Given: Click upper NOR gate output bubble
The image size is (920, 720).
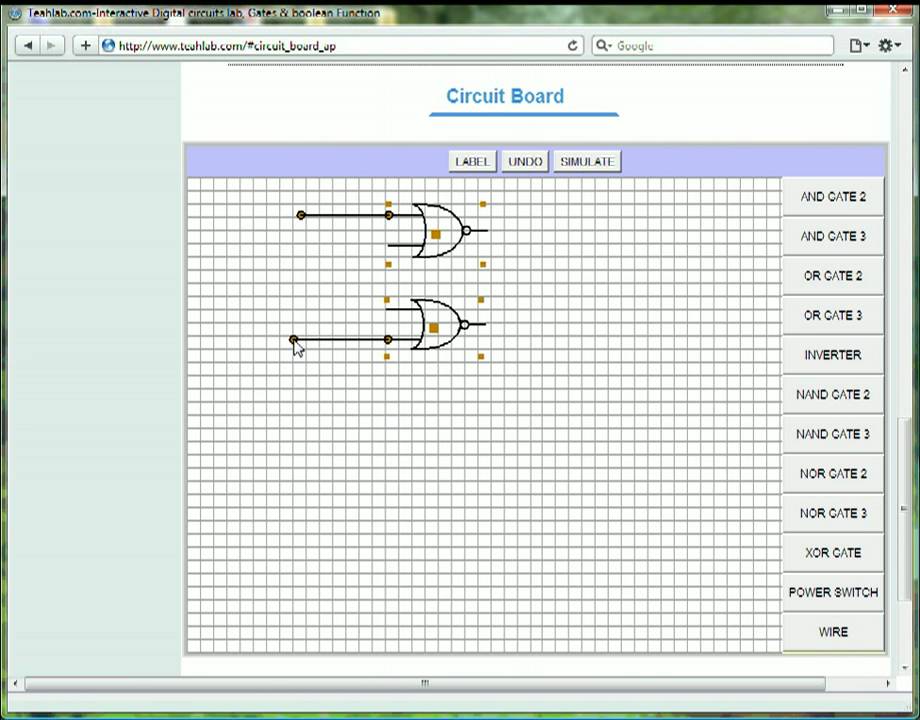Looking at the screenshot, I should (x=466, y=231).
